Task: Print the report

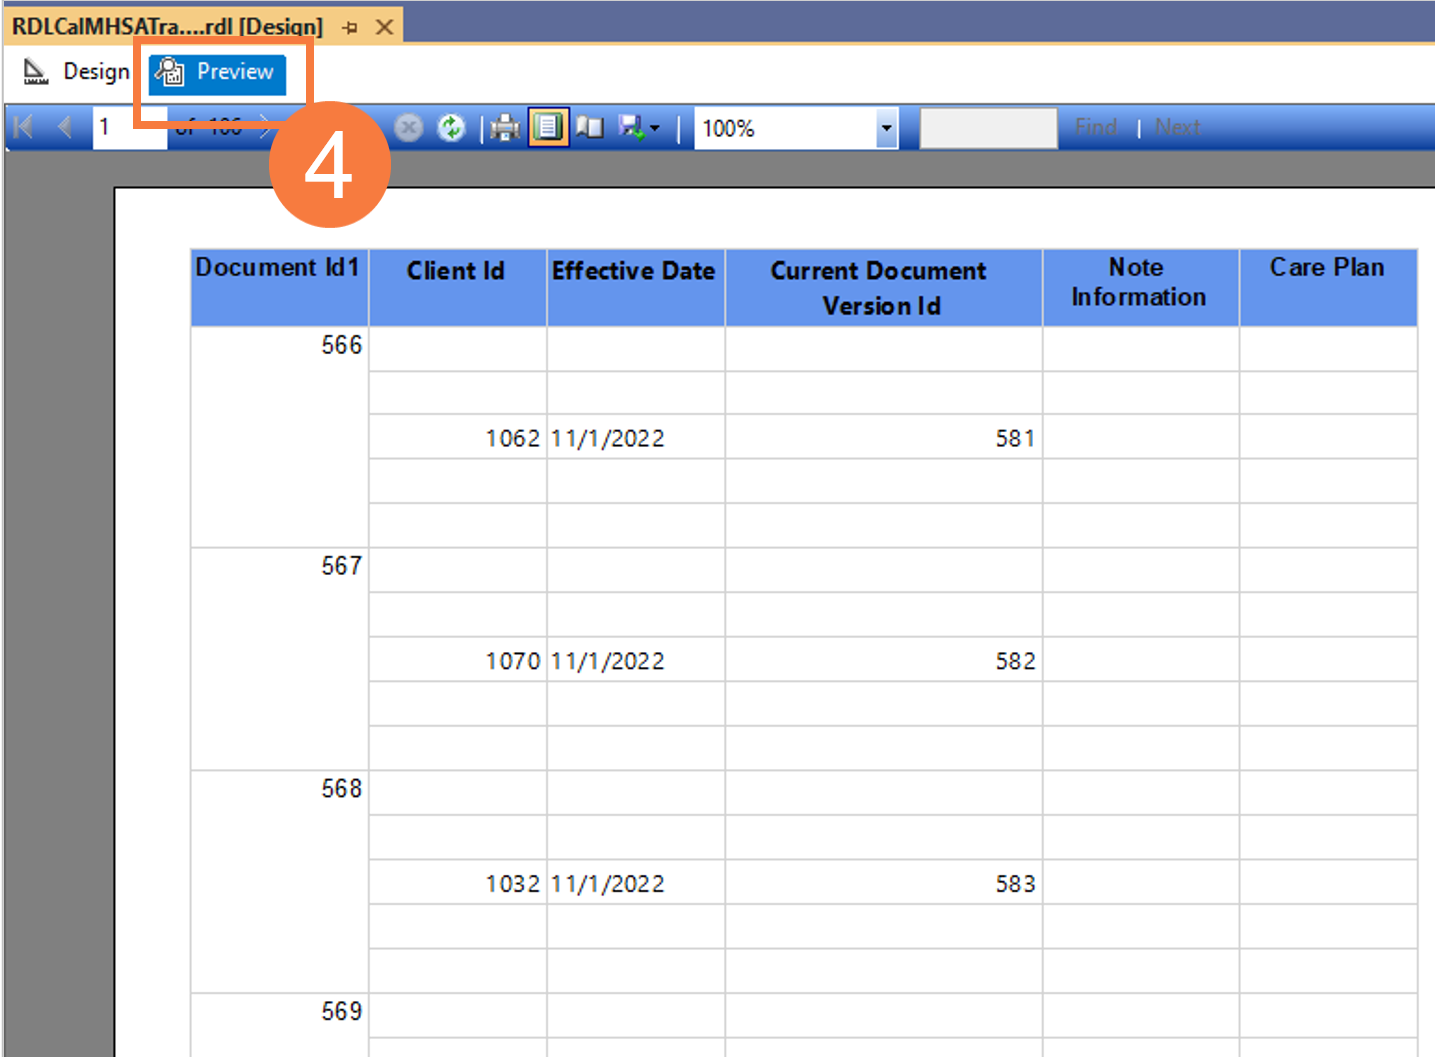Action: click(x=504, y=127)
